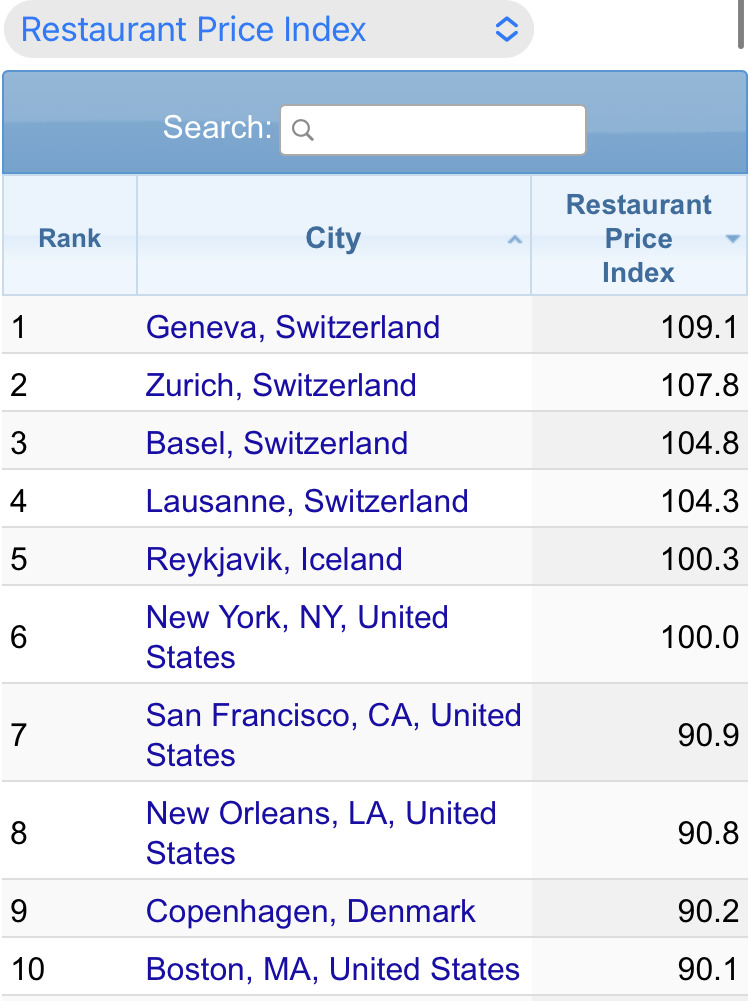Open the Geneva, Switzerland link
Screen dimensions: 750x1001
[x=293, y=327]
